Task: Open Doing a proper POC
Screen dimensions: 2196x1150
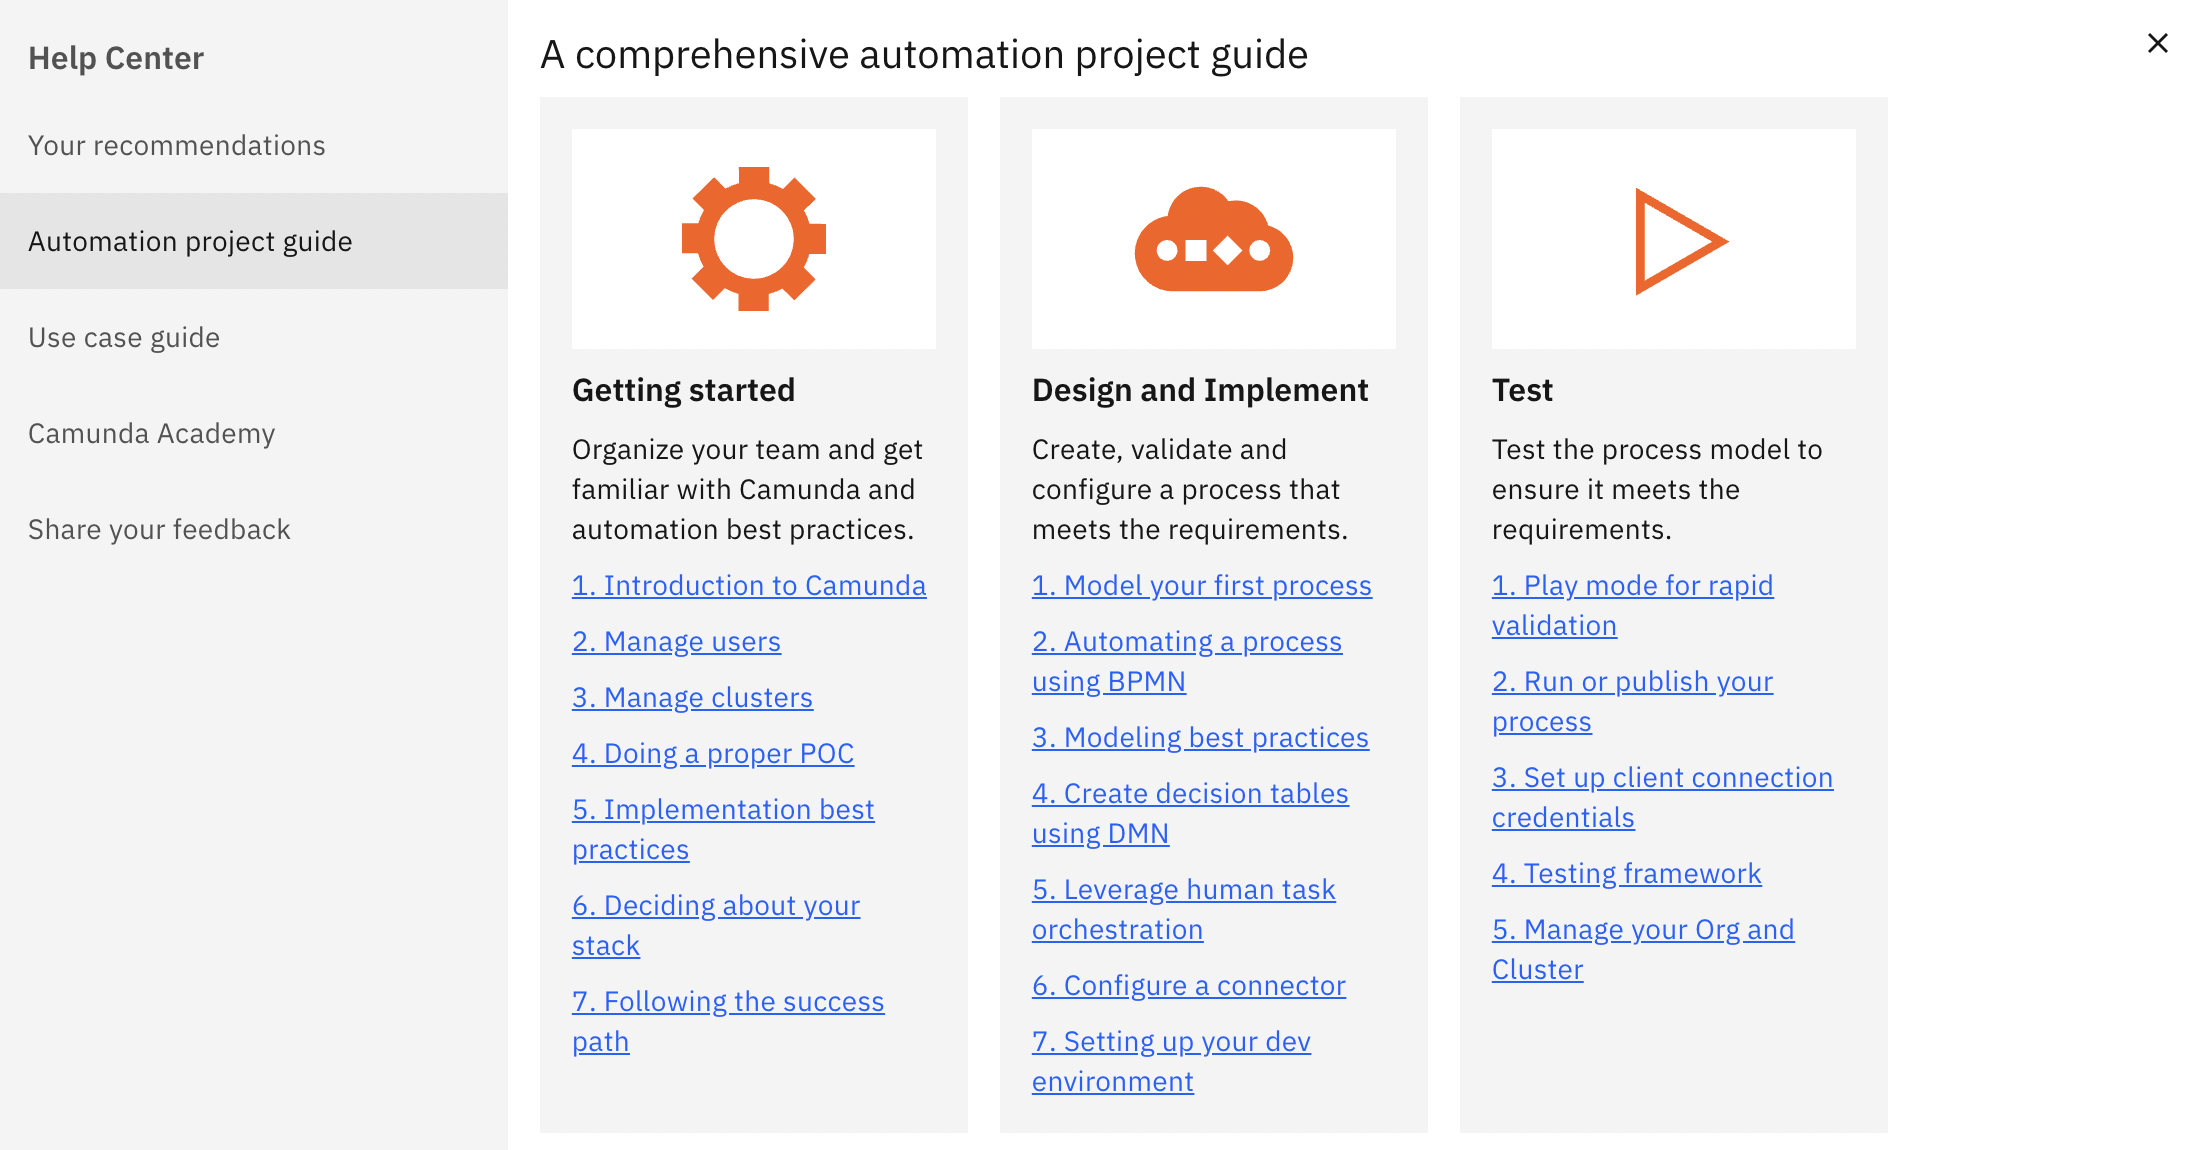Action: pos(713,753)
